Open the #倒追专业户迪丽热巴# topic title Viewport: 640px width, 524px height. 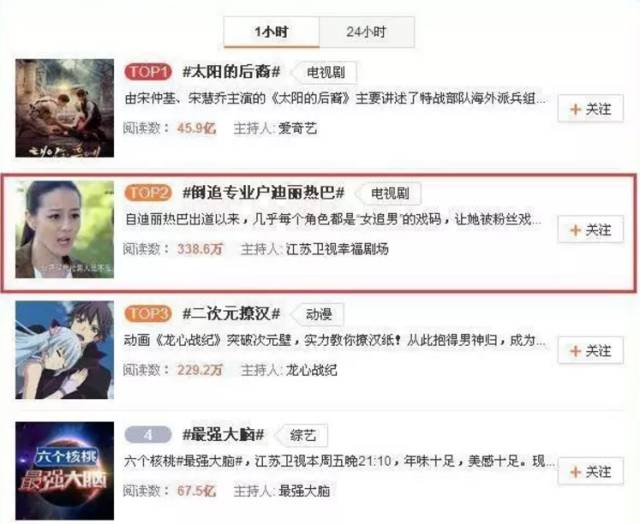pos(263,193)
